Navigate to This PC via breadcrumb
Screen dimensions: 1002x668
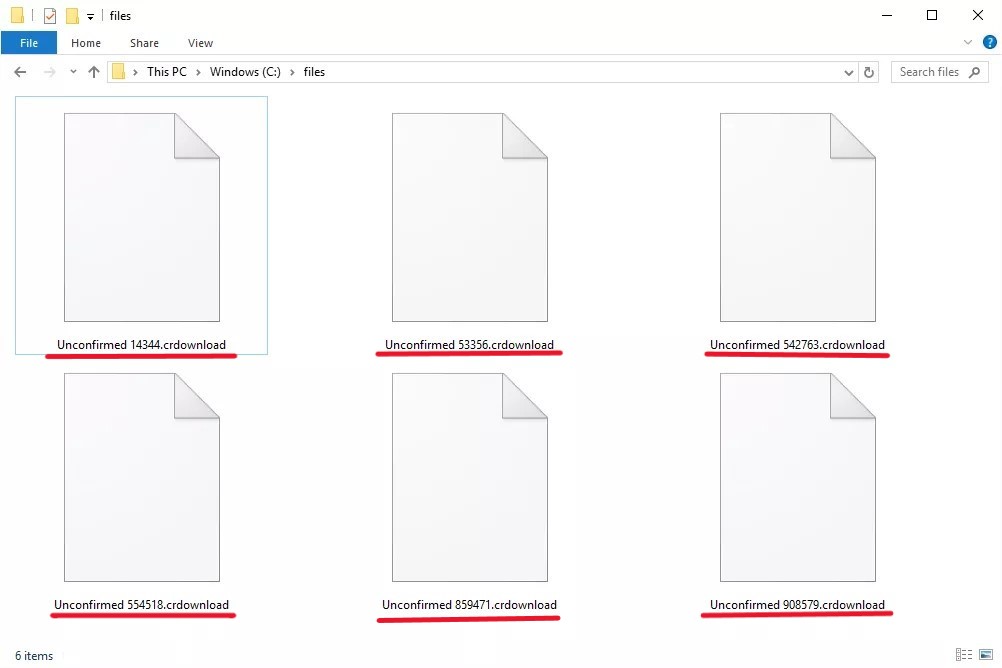click(166, 71)
